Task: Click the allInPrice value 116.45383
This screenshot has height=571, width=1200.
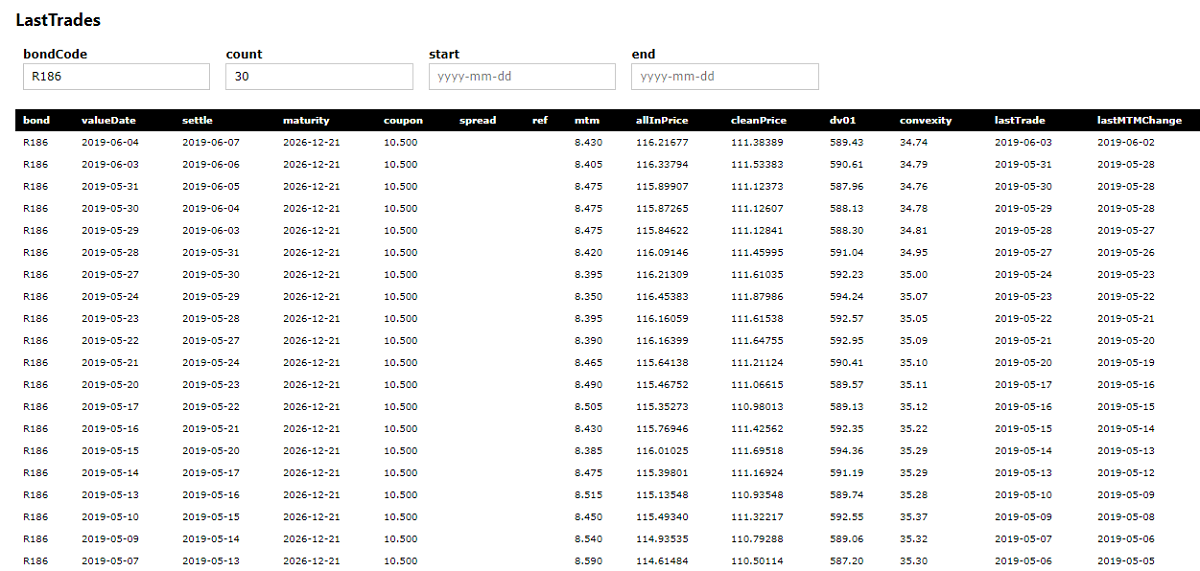Action: point(662,296)
